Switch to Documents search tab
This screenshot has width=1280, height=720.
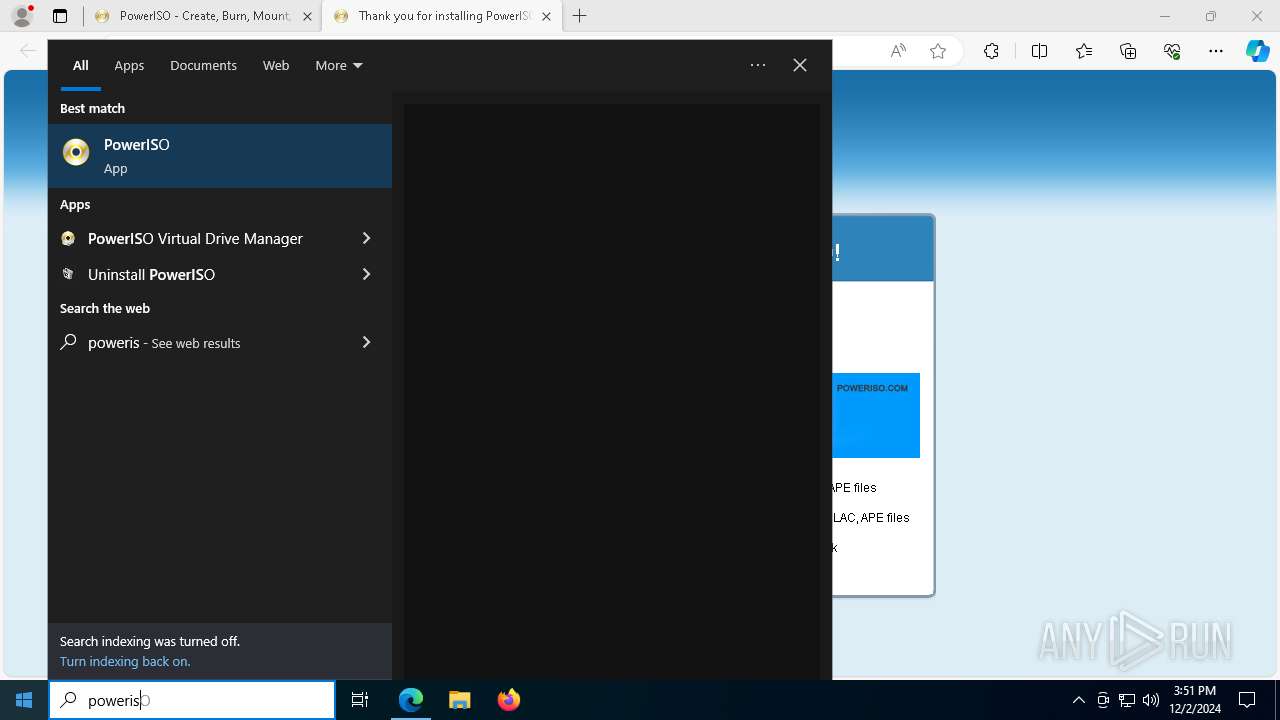203,65
